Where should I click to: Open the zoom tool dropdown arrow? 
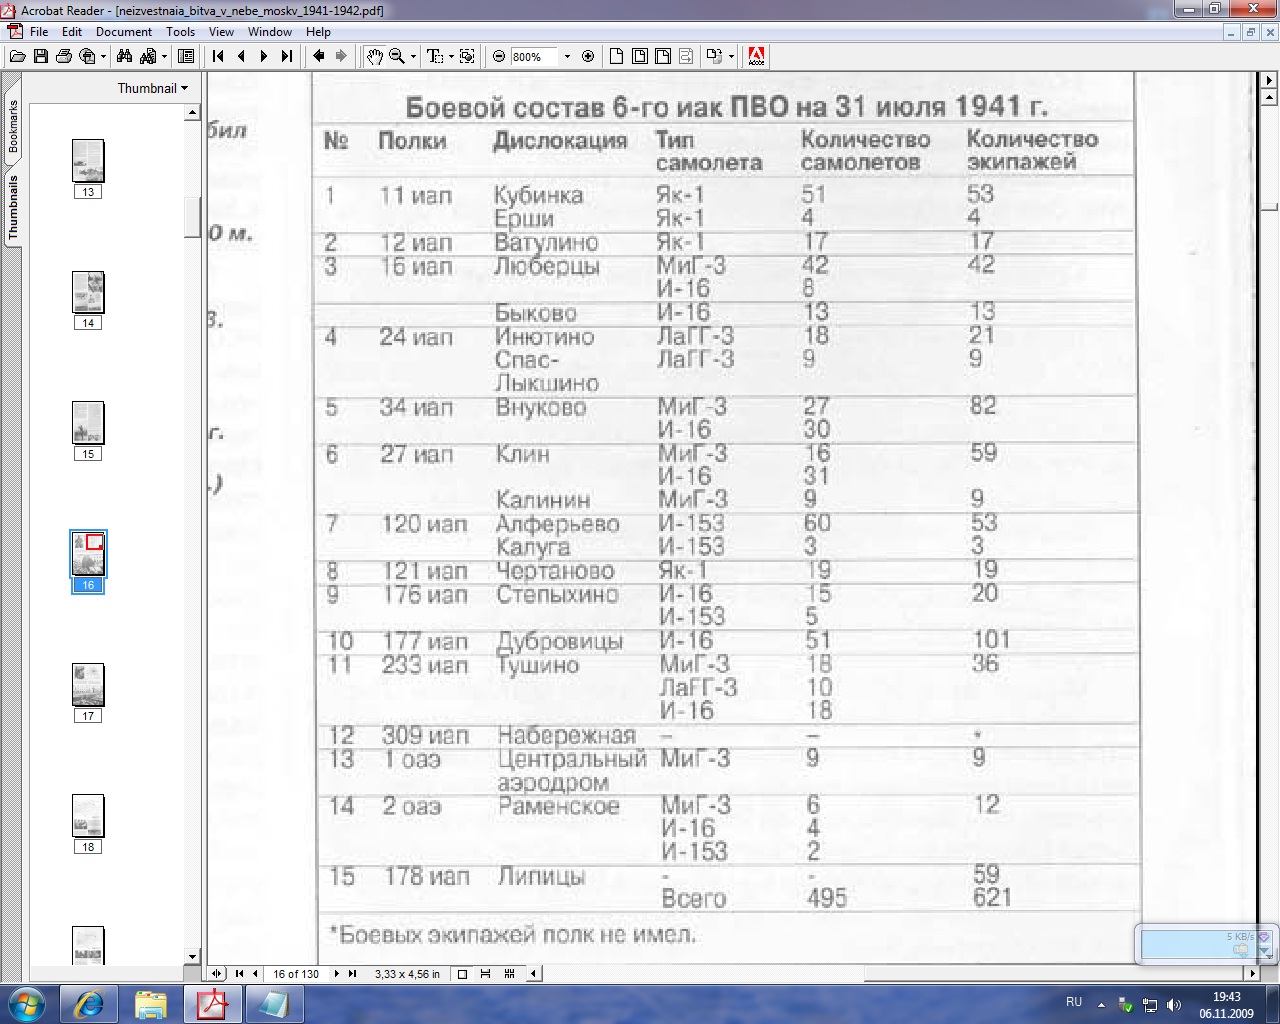[413, 57]
